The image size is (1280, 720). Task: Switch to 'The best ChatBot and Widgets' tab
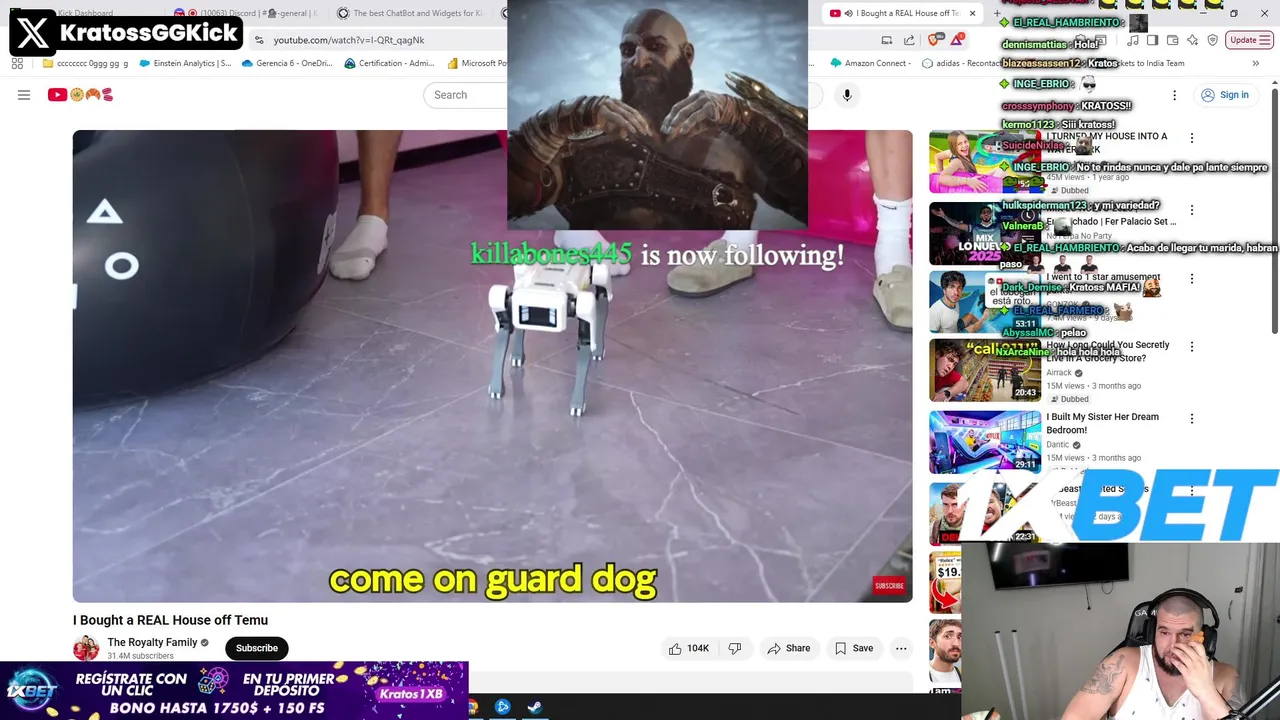pyautogui.click(x=415, y=13)
